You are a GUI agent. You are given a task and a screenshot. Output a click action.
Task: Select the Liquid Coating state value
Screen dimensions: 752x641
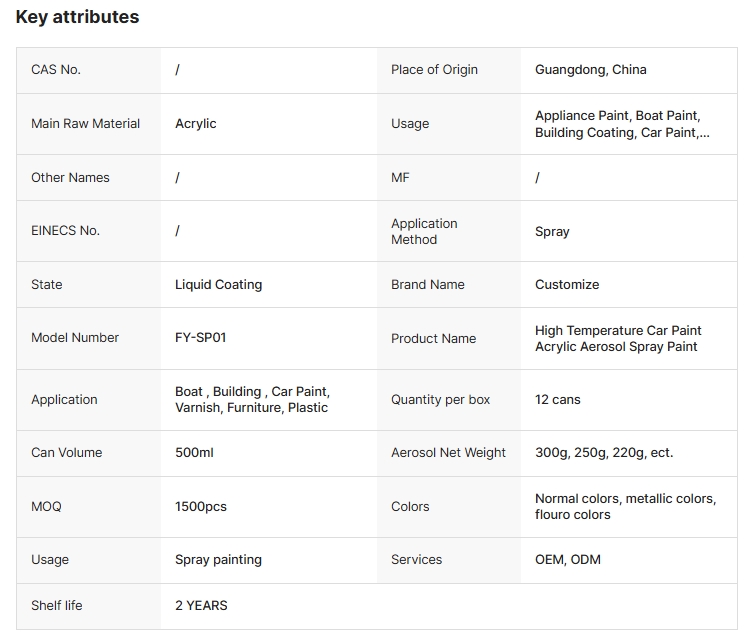point(218,285)
